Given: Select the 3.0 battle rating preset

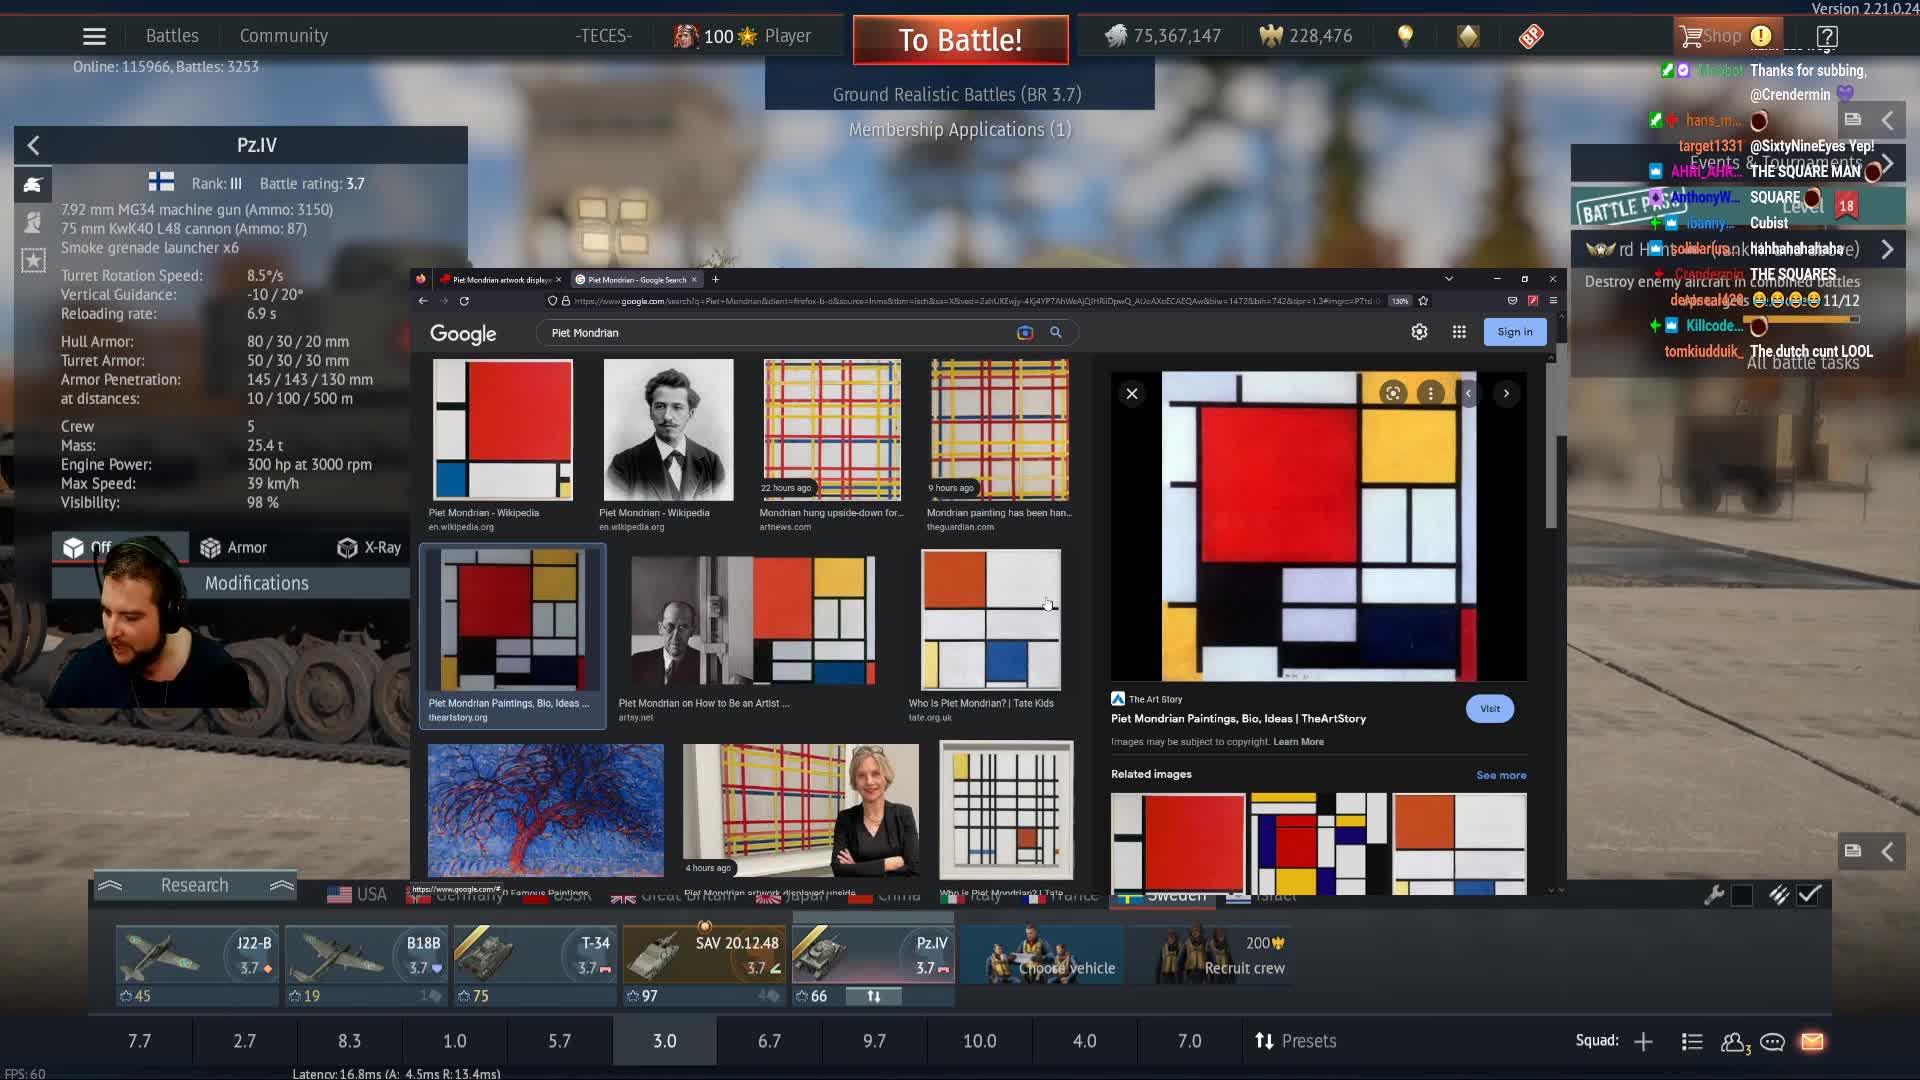Looking at the screenshot, I should (664, 1041).
